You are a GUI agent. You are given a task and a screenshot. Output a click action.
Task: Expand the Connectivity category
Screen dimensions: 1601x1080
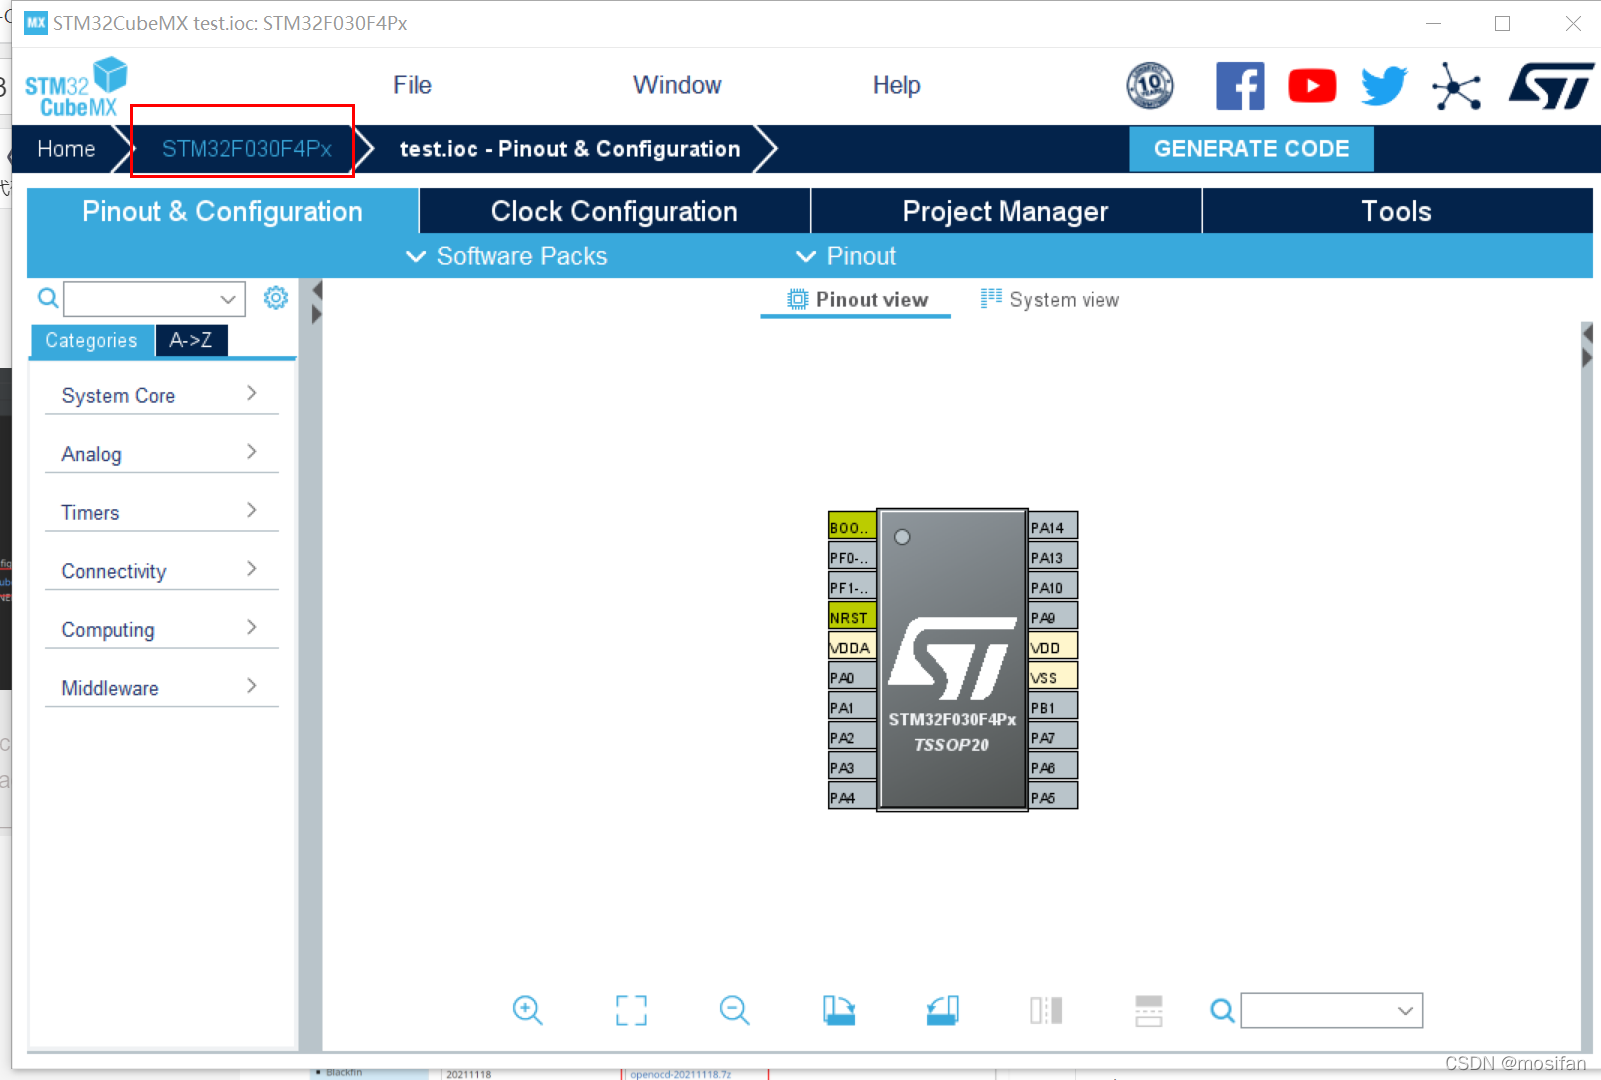click(161, 570)
